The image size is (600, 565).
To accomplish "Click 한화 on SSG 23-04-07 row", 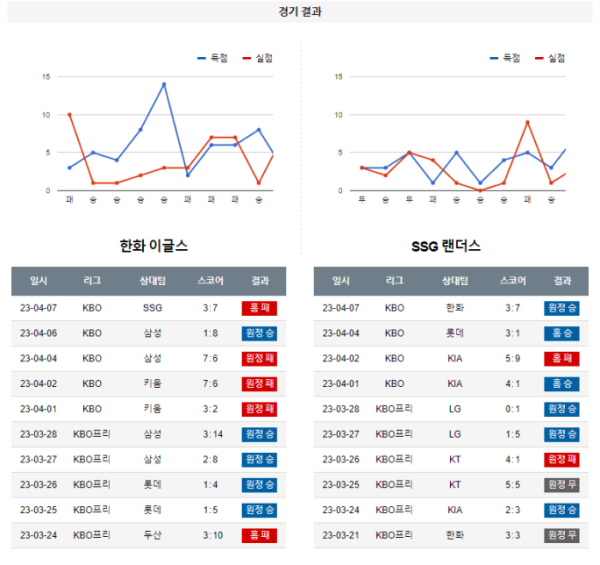I will click(455, 308).
